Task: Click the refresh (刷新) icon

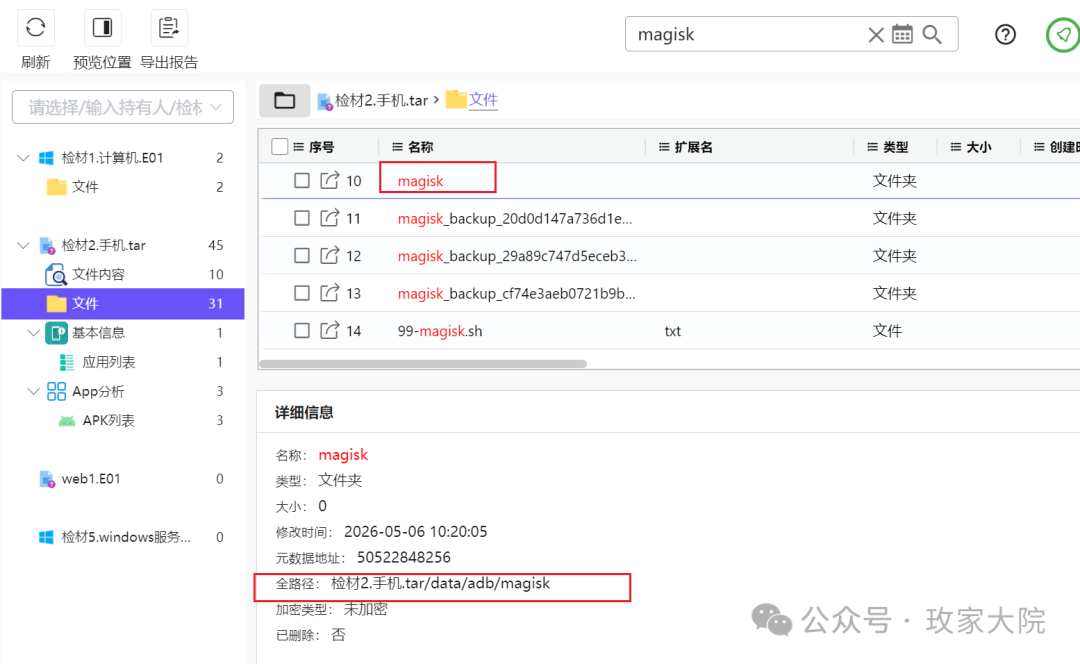Action: tap(35, 28)
